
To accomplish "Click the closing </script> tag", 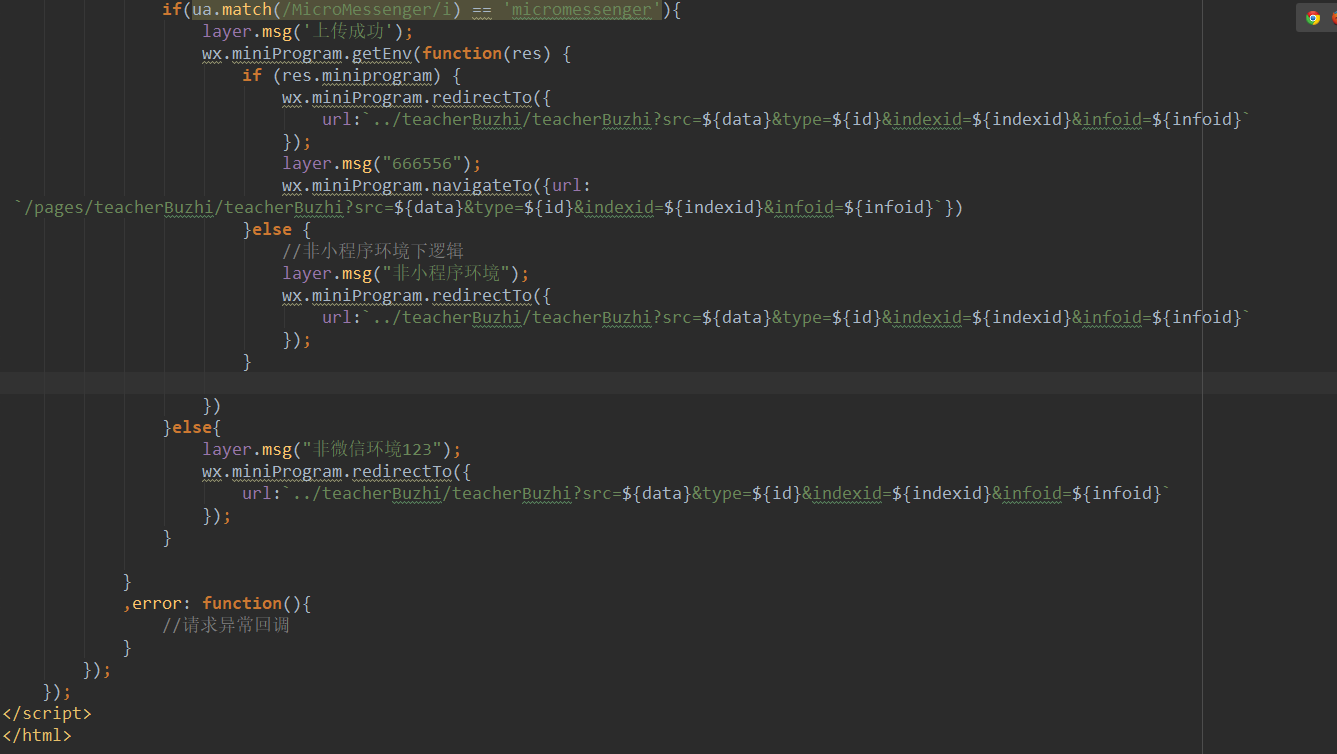I will (47, 713).
